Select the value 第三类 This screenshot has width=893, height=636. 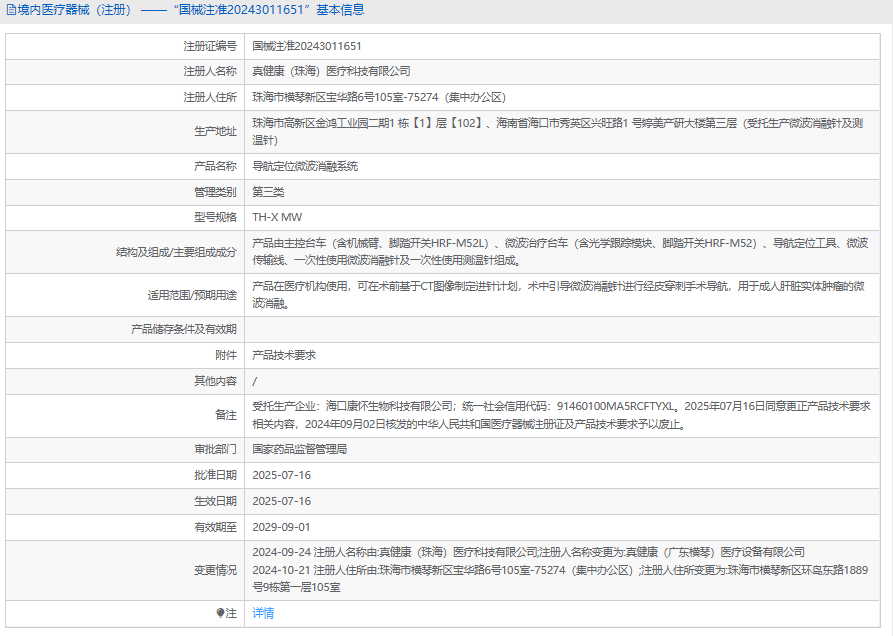(268, 192)
